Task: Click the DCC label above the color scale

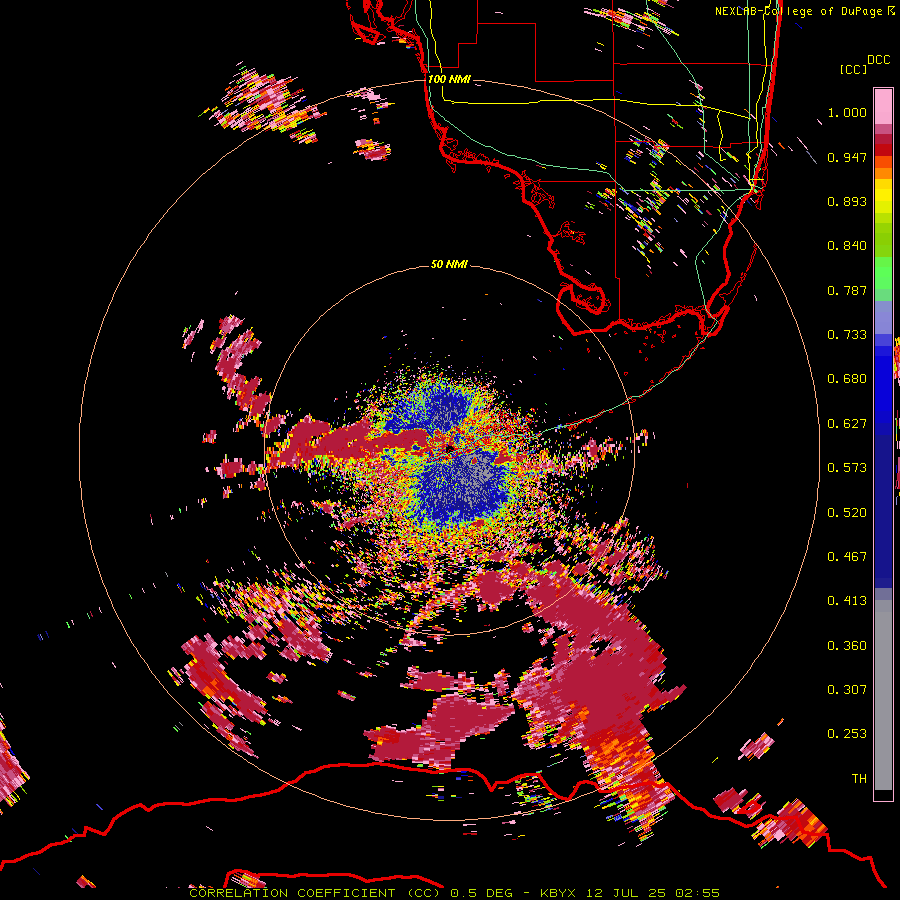Action: coord(878,60)
